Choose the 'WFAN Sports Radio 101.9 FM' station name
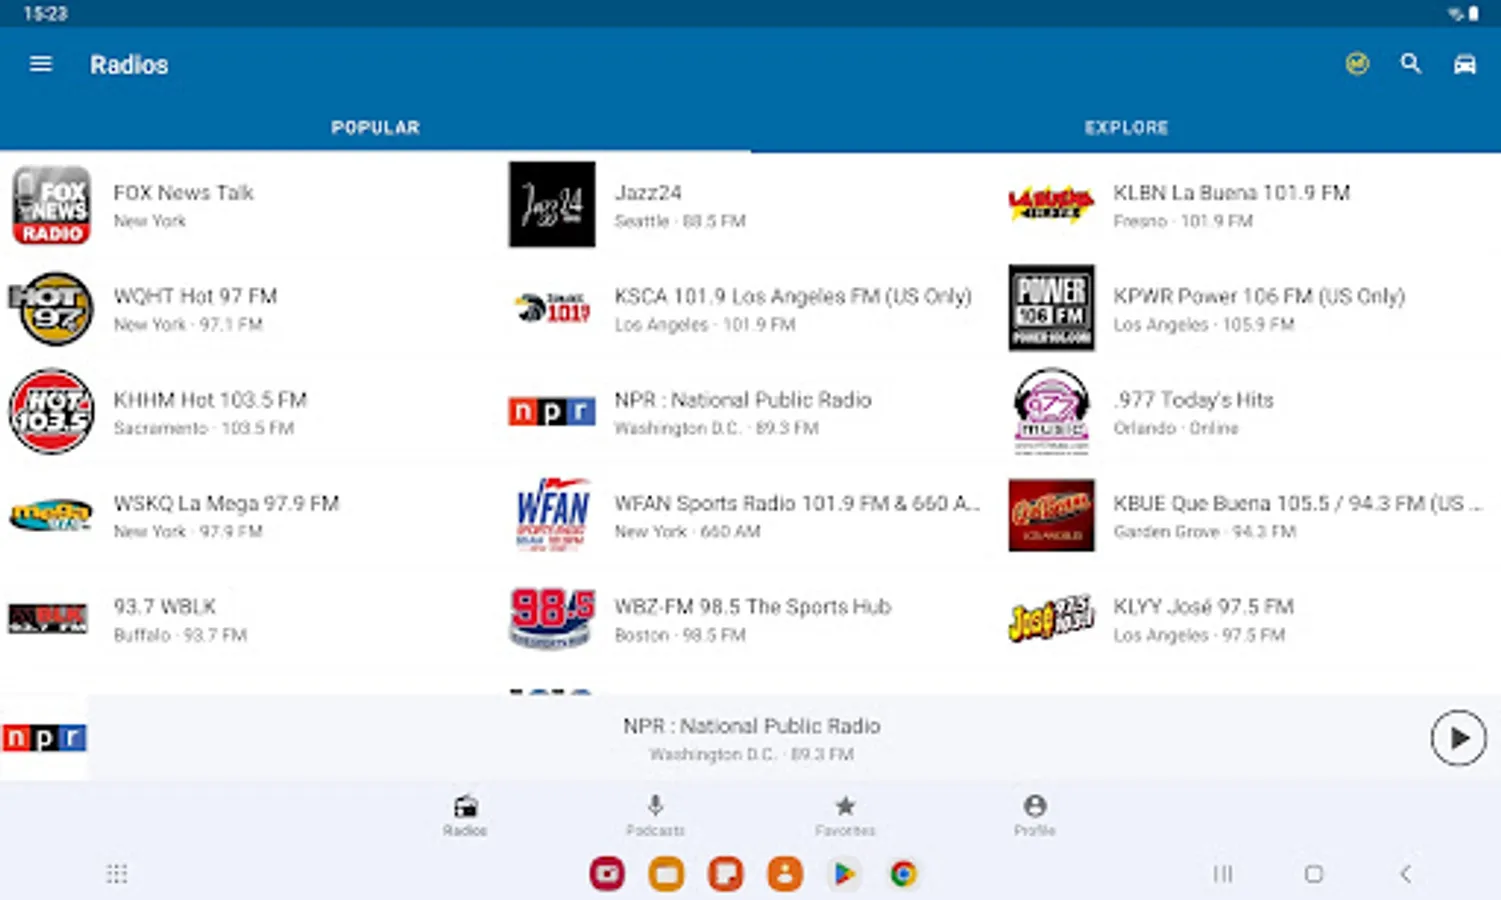Screen dimensions: 1501x900 [797, 503]
